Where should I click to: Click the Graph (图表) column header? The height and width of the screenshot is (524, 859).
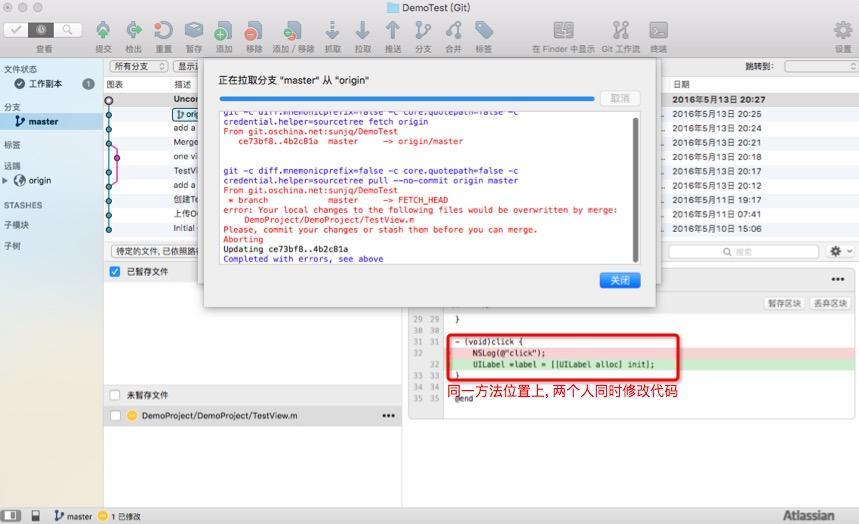click(114, 84)
